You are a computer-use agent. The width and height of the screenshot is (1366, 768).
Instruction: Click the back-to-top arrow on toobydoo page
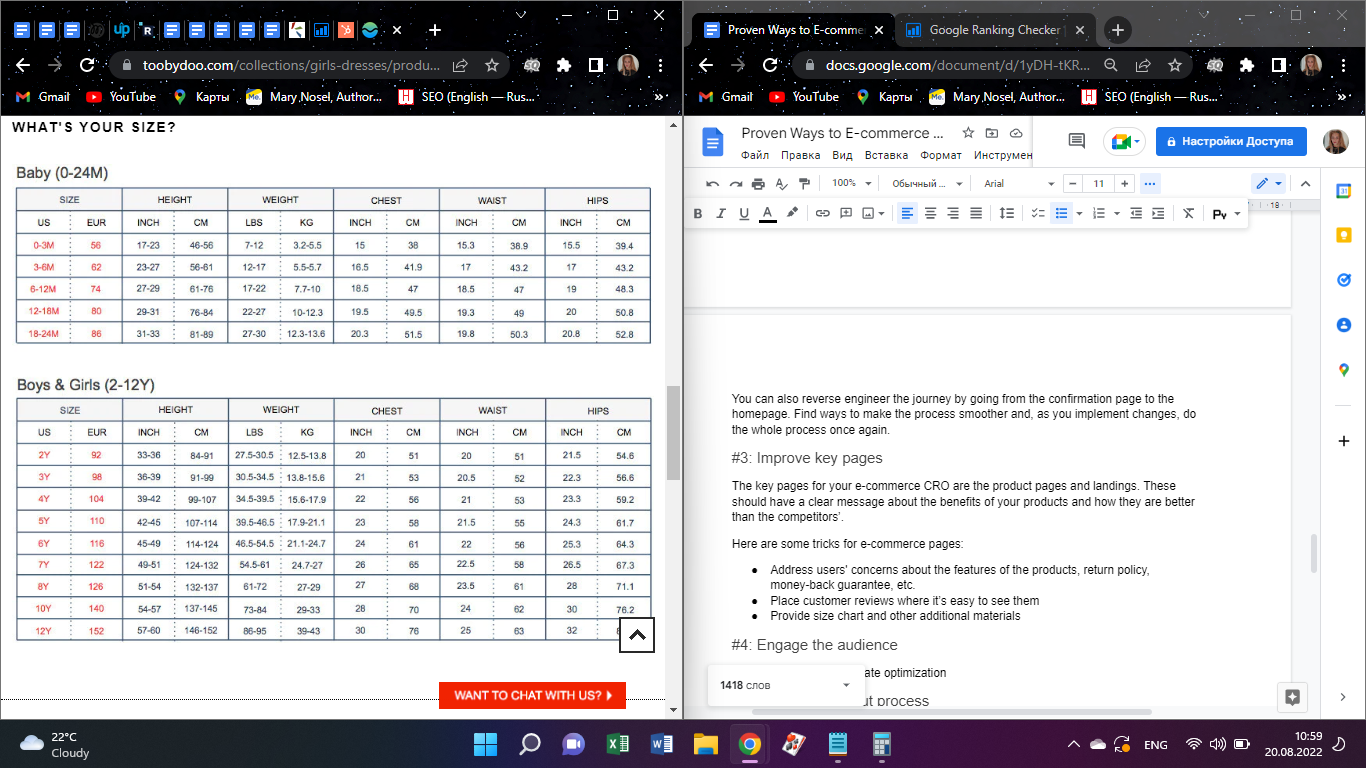[x=637, y=635]
